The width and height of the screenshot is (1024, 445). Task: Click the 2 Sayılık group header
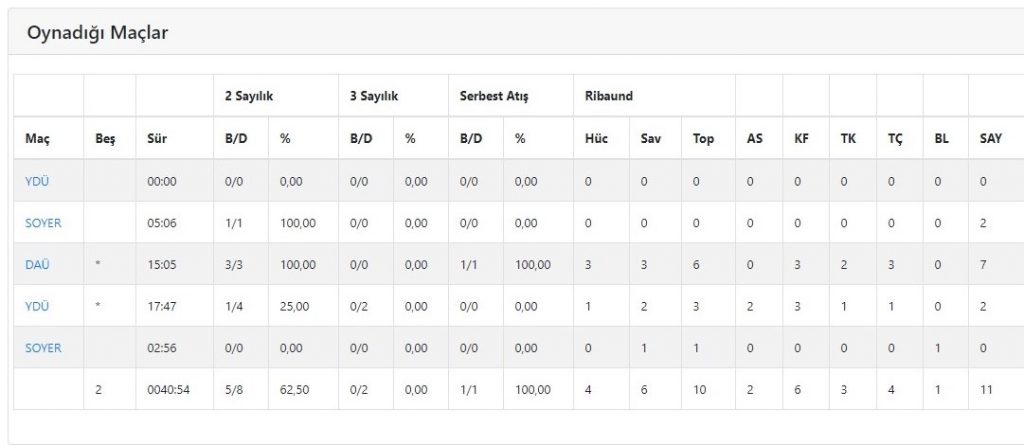[x=249, y=96]
